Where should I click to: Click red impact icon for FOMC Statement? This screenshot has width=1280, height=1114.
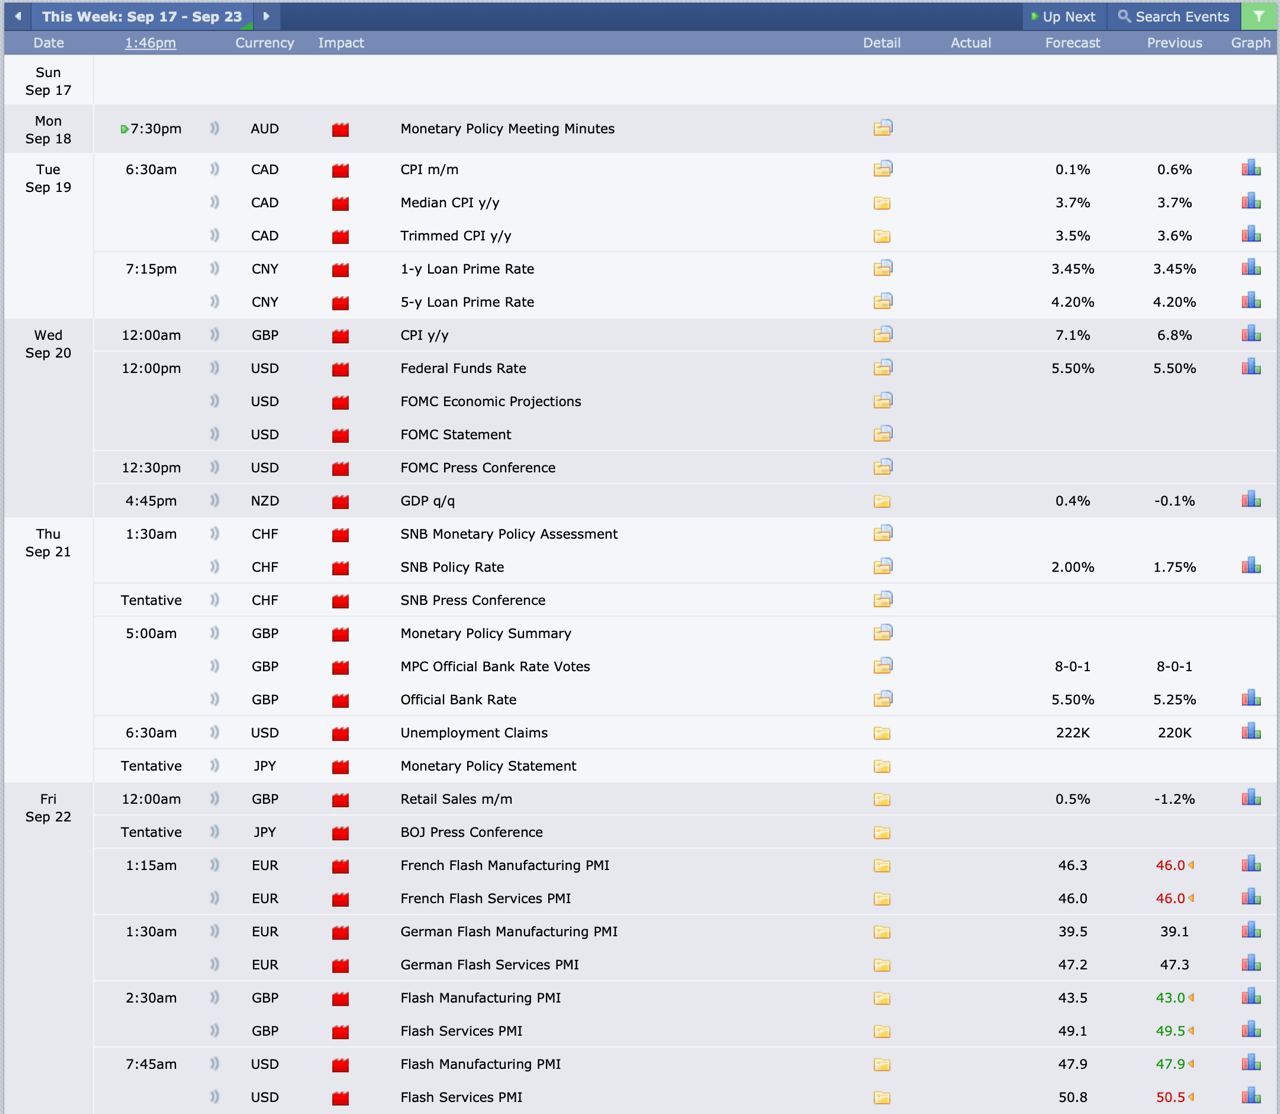point(340,435)
